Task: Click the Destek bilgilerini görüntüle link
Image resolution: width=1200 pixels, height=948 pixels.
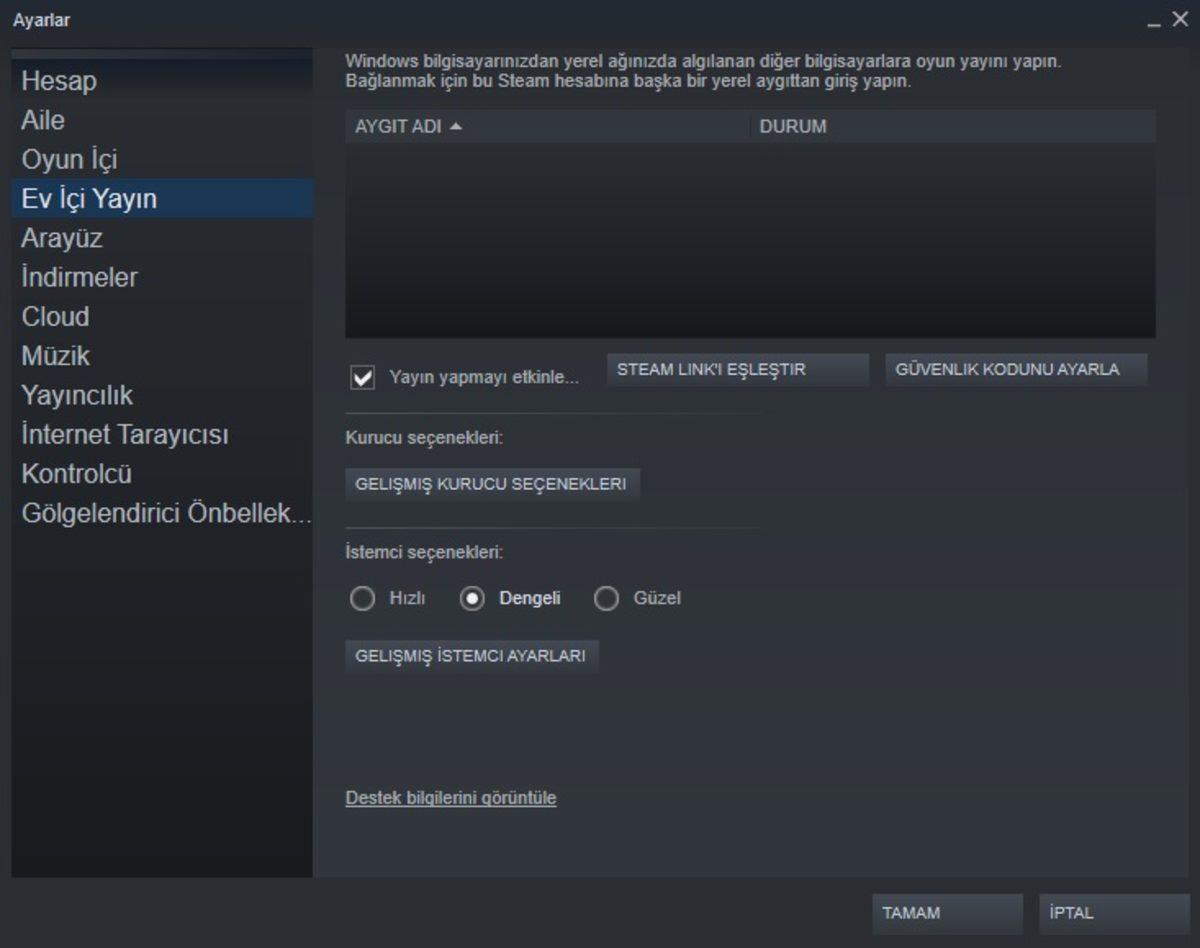Action: 451,798
